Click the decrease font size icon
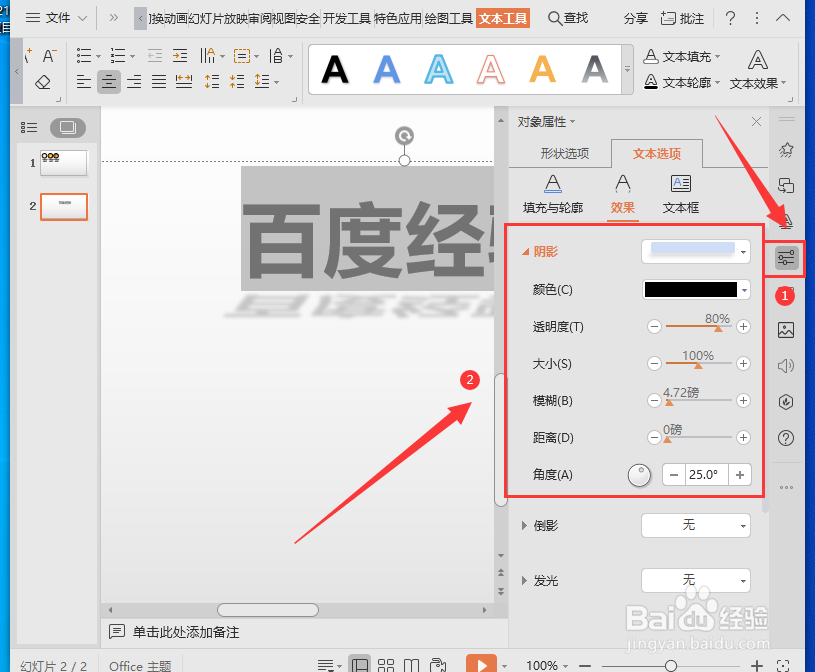Screen dimensions: 815x672 point(49,55)
